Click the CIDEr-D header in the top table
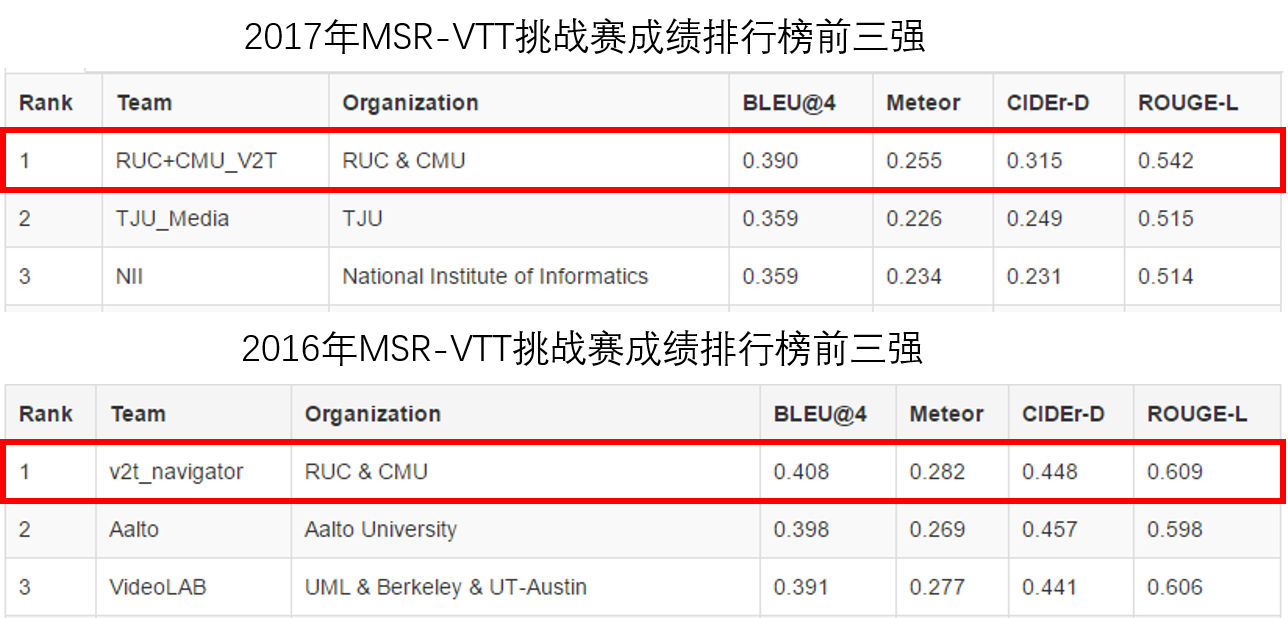The width and height of the screenshot is (1288, 618). [1048, 102]
